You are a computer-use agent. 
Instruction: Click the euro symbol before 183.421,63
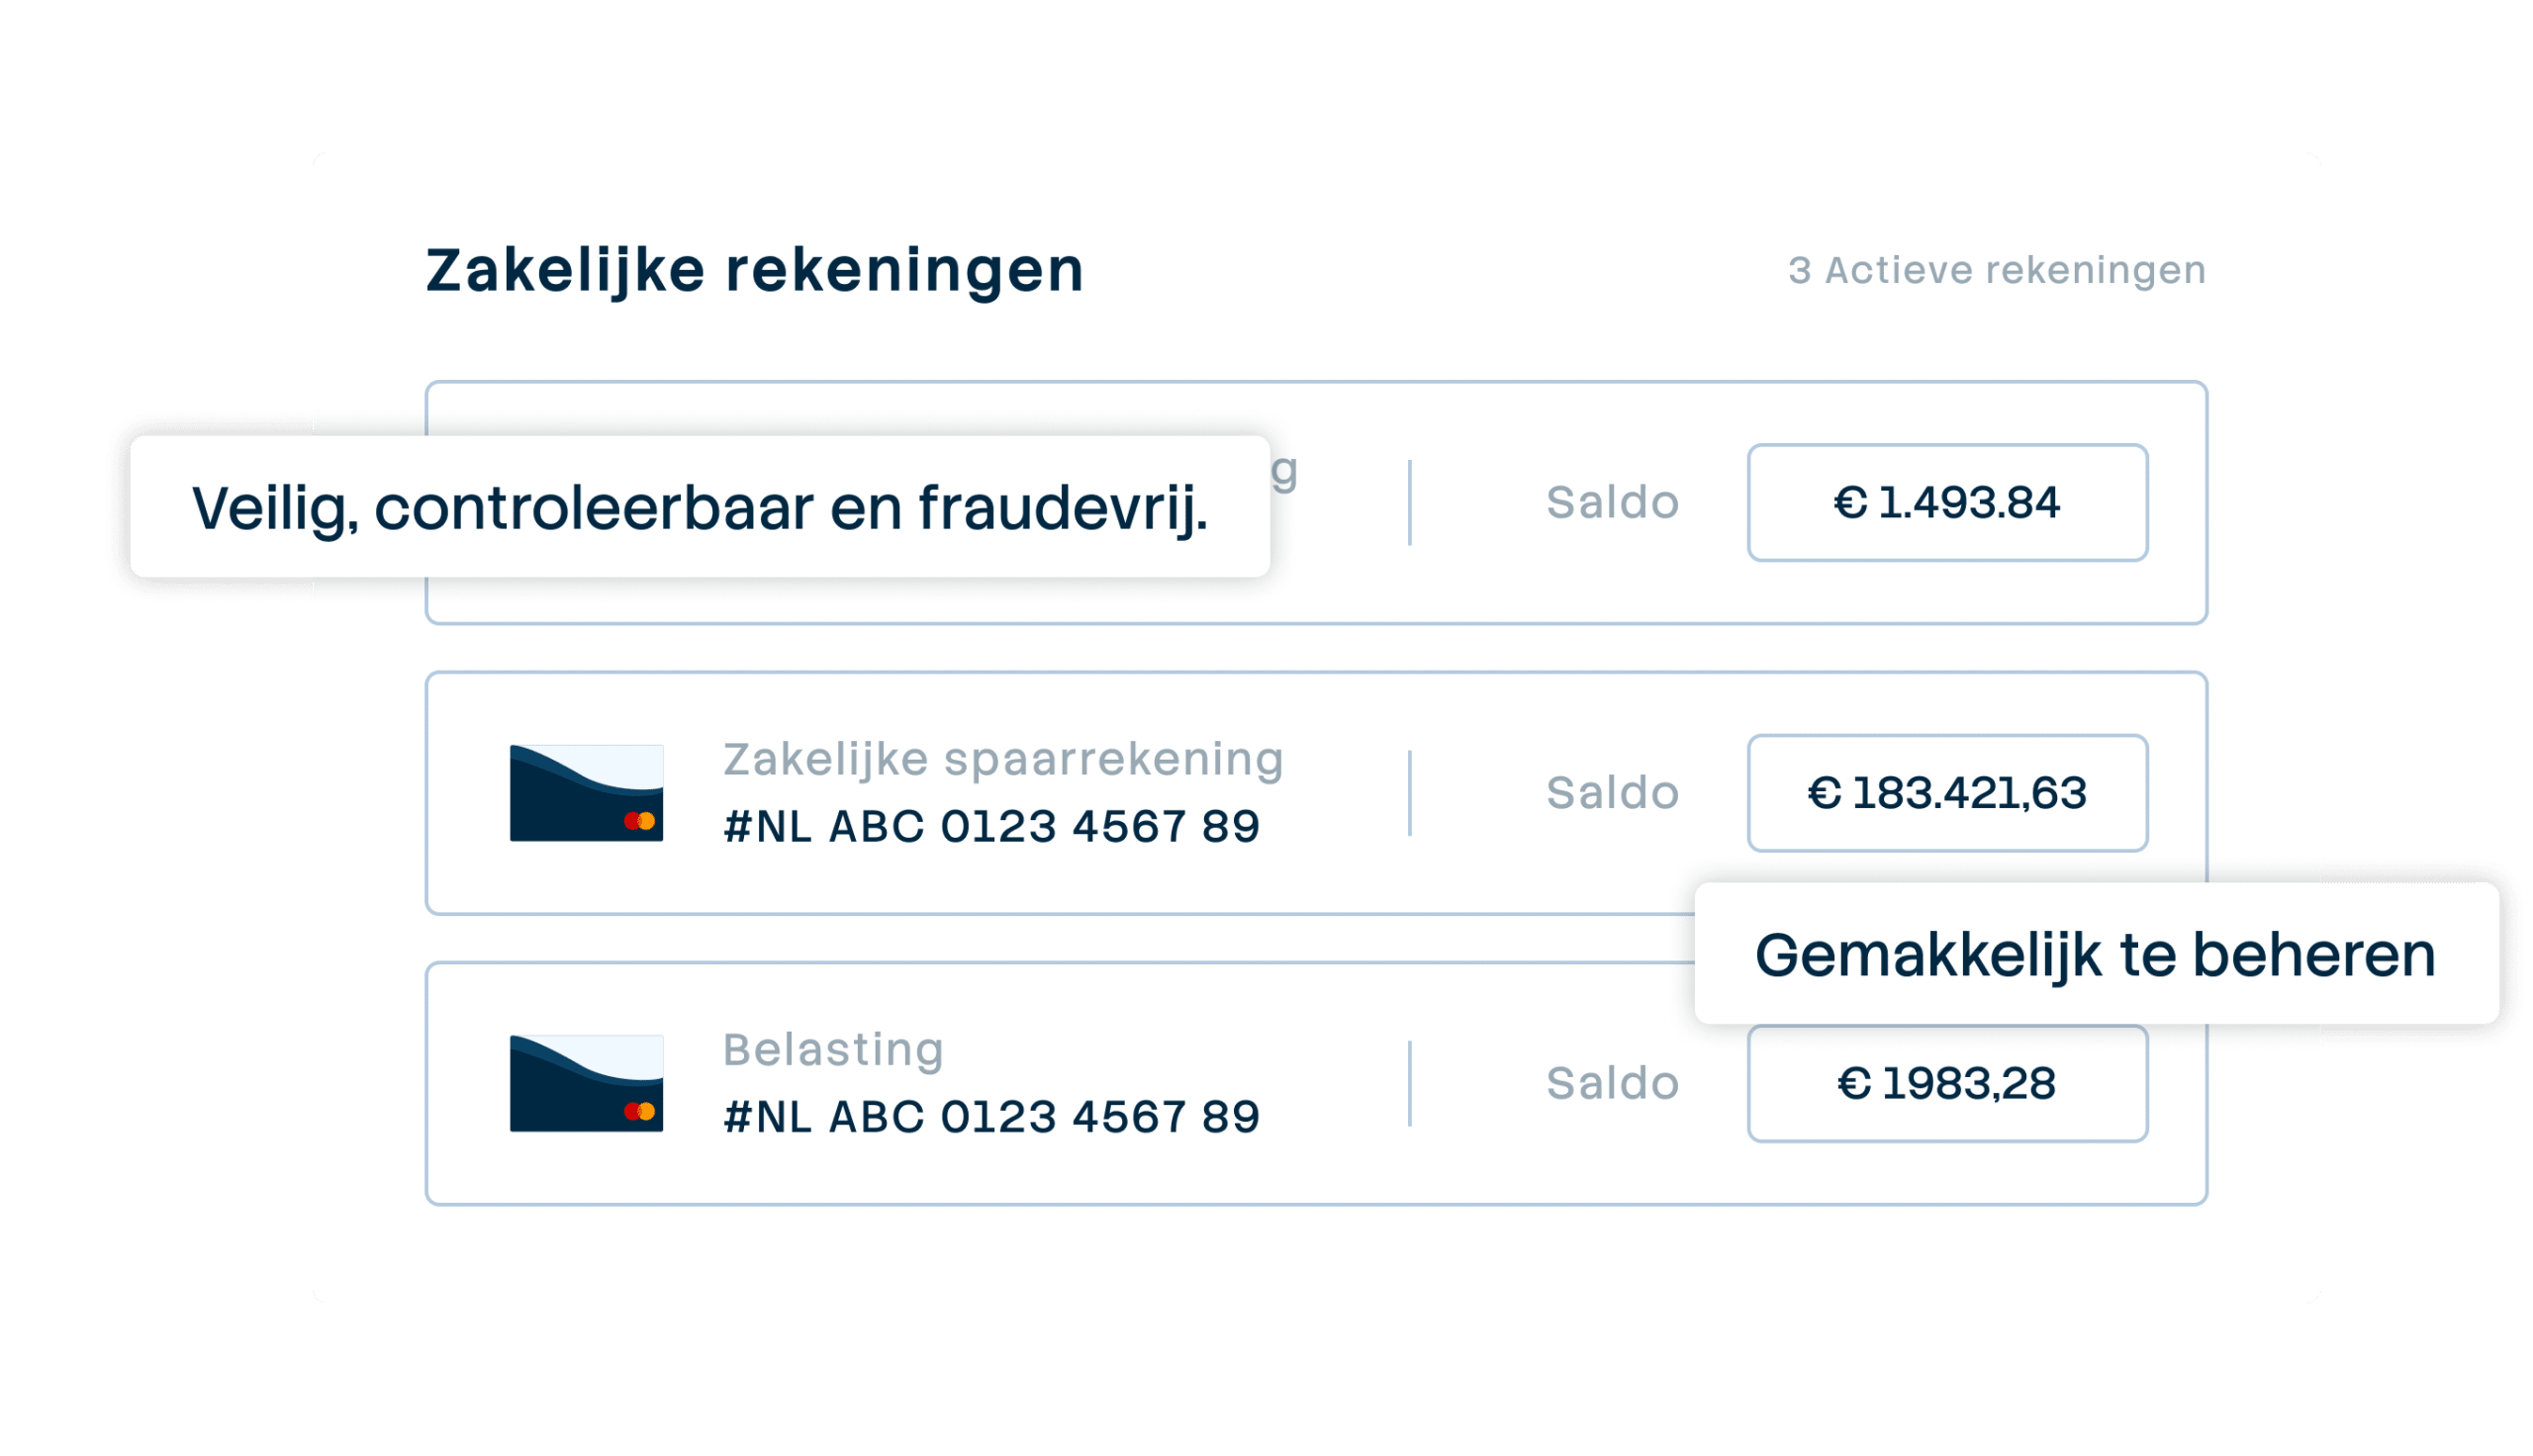[1824, 794]
